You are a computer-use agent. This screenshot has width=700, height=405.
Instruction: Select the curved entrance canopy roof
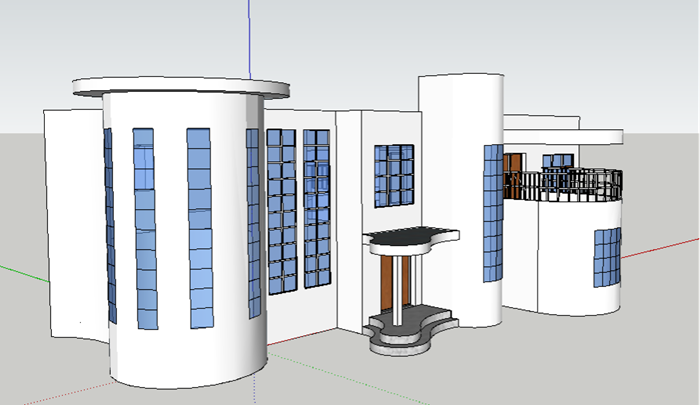click(412, 237)
